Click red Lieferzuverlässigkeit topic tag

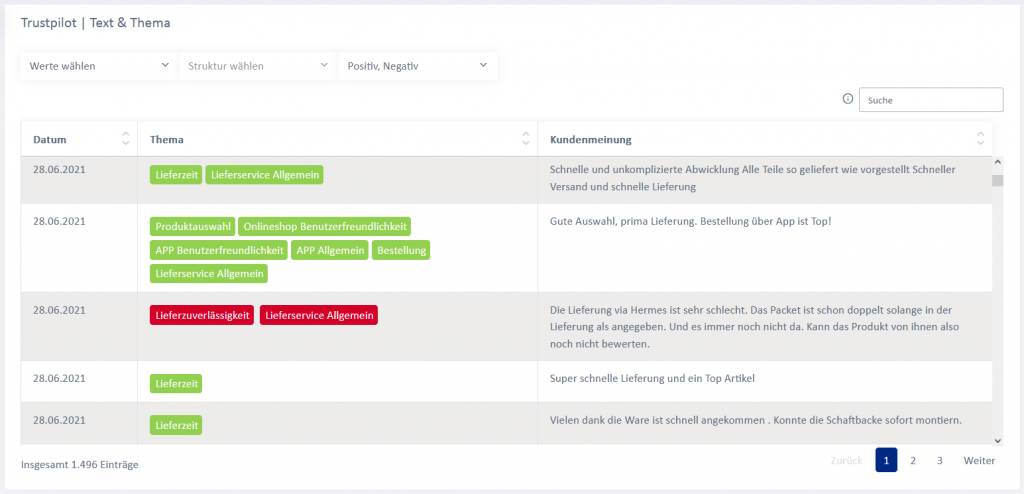pyautogui.click(x=203, y=315)
